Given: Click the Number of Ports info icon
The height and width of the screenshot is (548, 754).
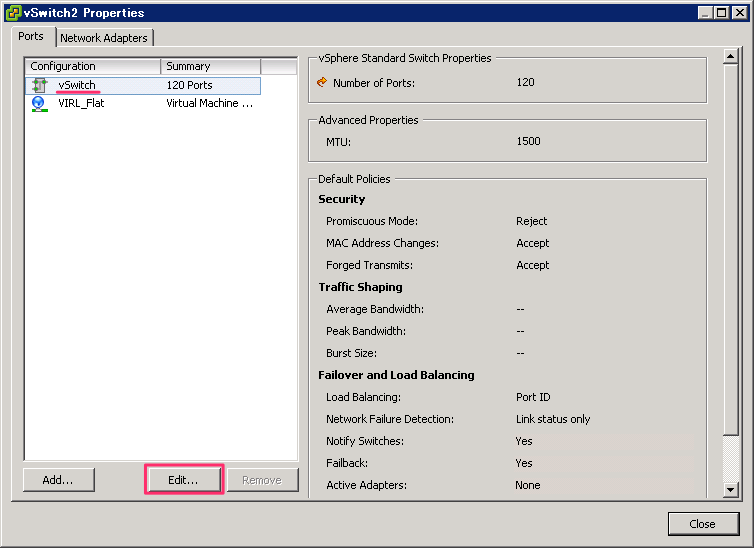Looking at the screenshot, I should click(322, 83).
